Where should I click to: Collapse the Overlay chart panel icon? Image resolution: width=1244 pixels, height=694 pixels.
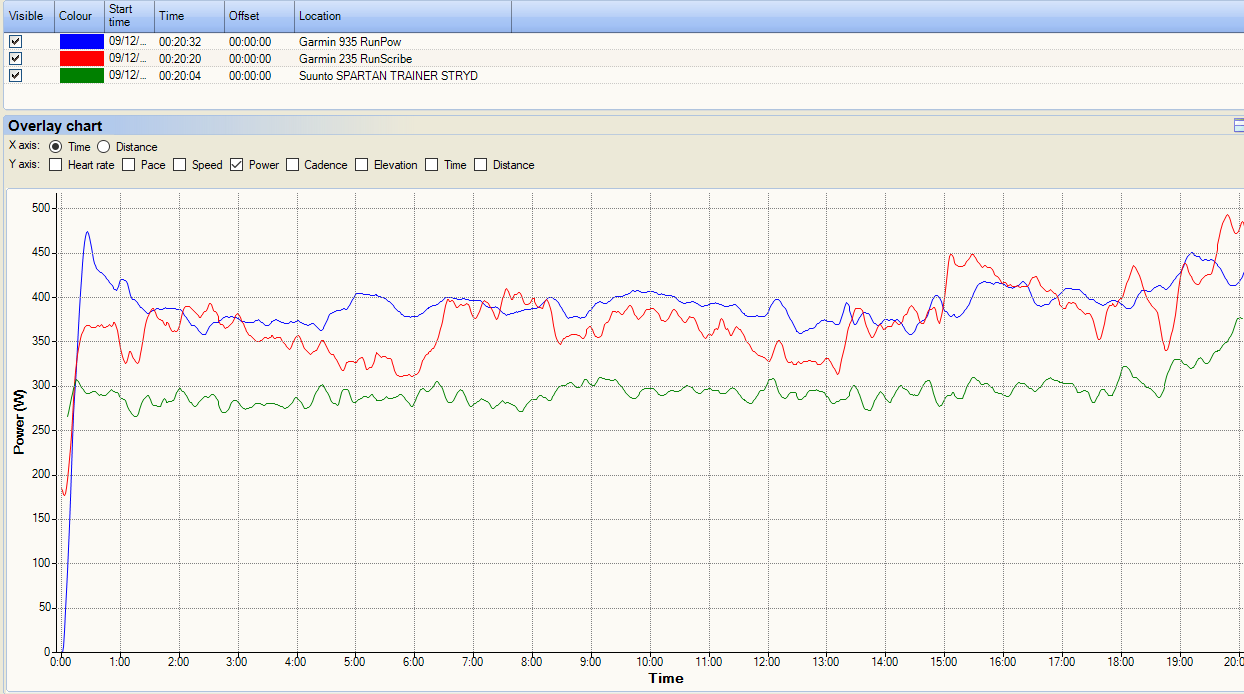(x=1238, y=126)
